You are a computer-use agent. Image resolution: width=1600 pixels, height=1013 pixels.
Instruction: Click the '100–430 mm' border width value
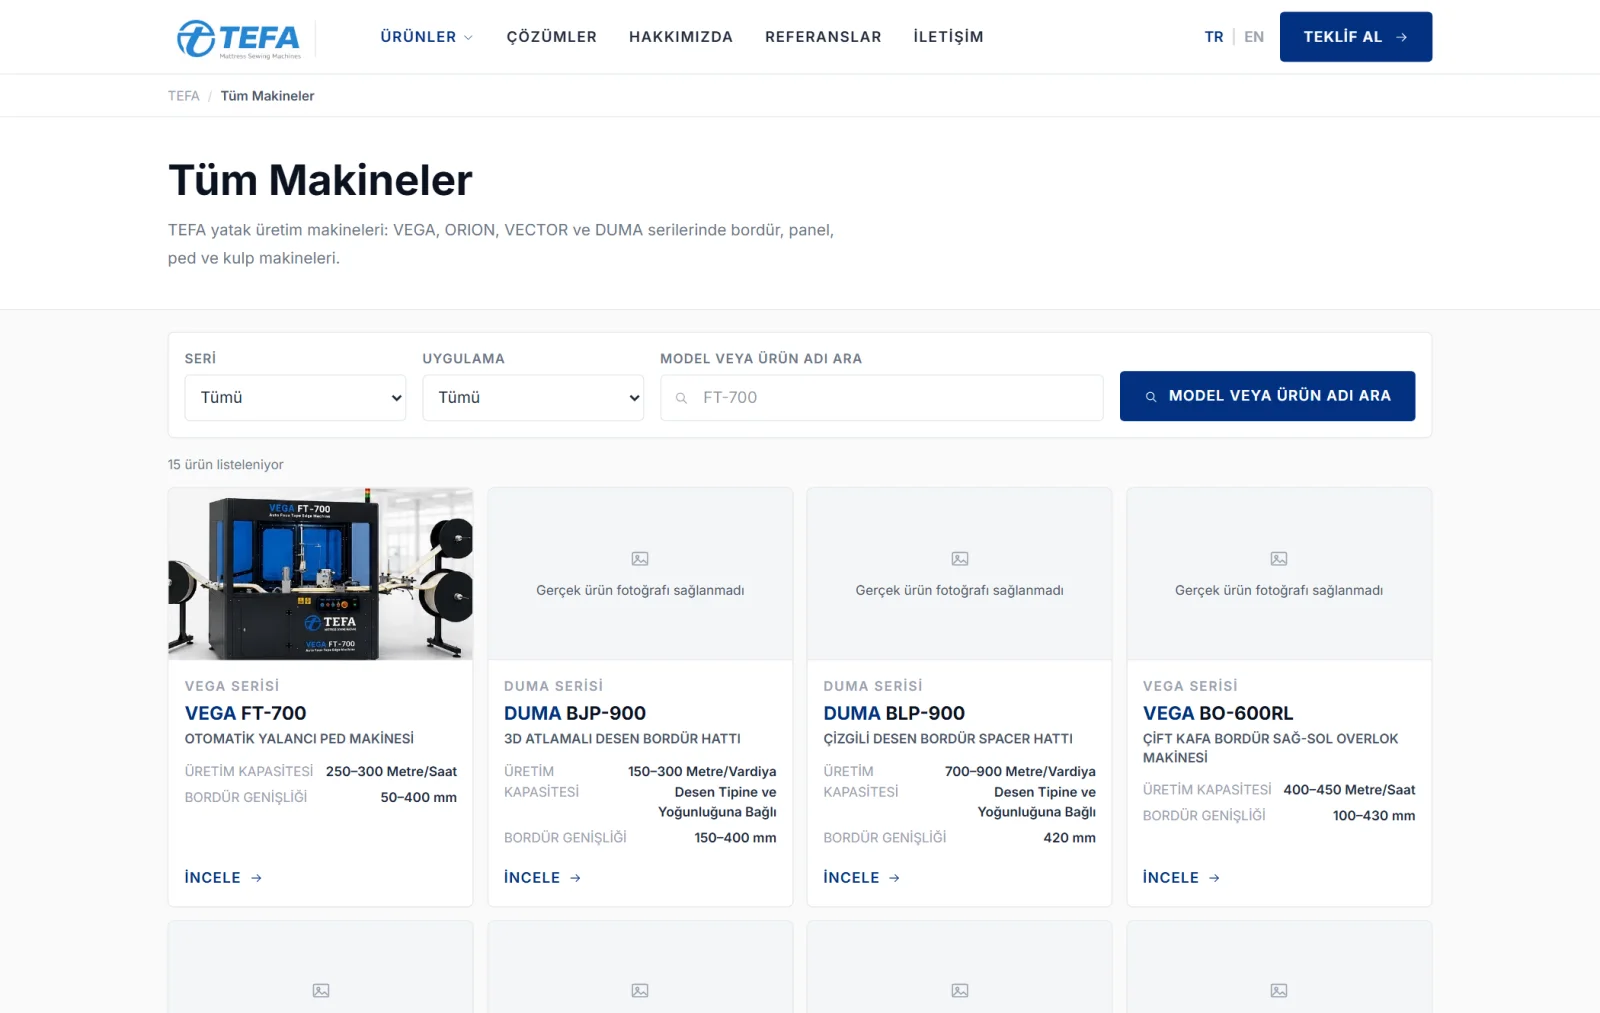click(1374, 816)
